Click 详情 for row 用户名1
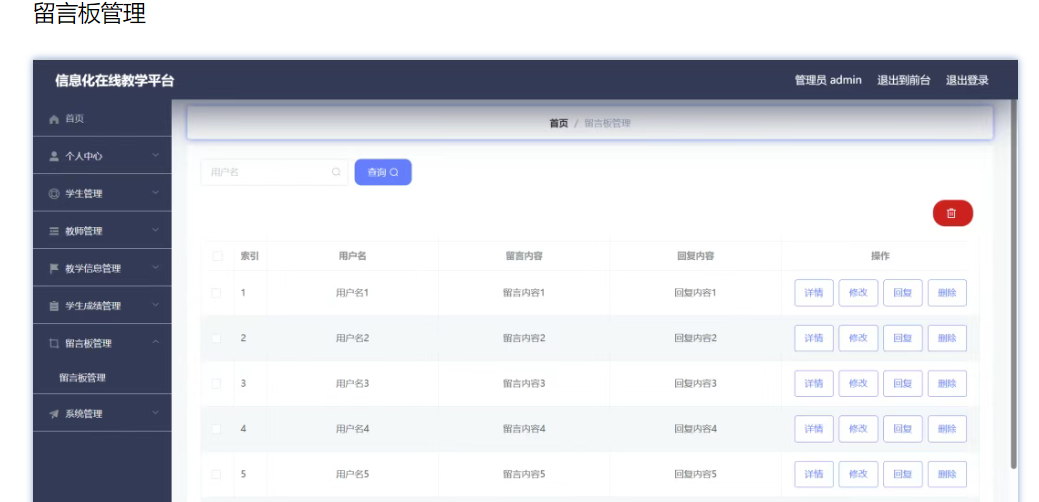Screen dimensions: 1039x502 pyautogui.click(x=814, y=293)
